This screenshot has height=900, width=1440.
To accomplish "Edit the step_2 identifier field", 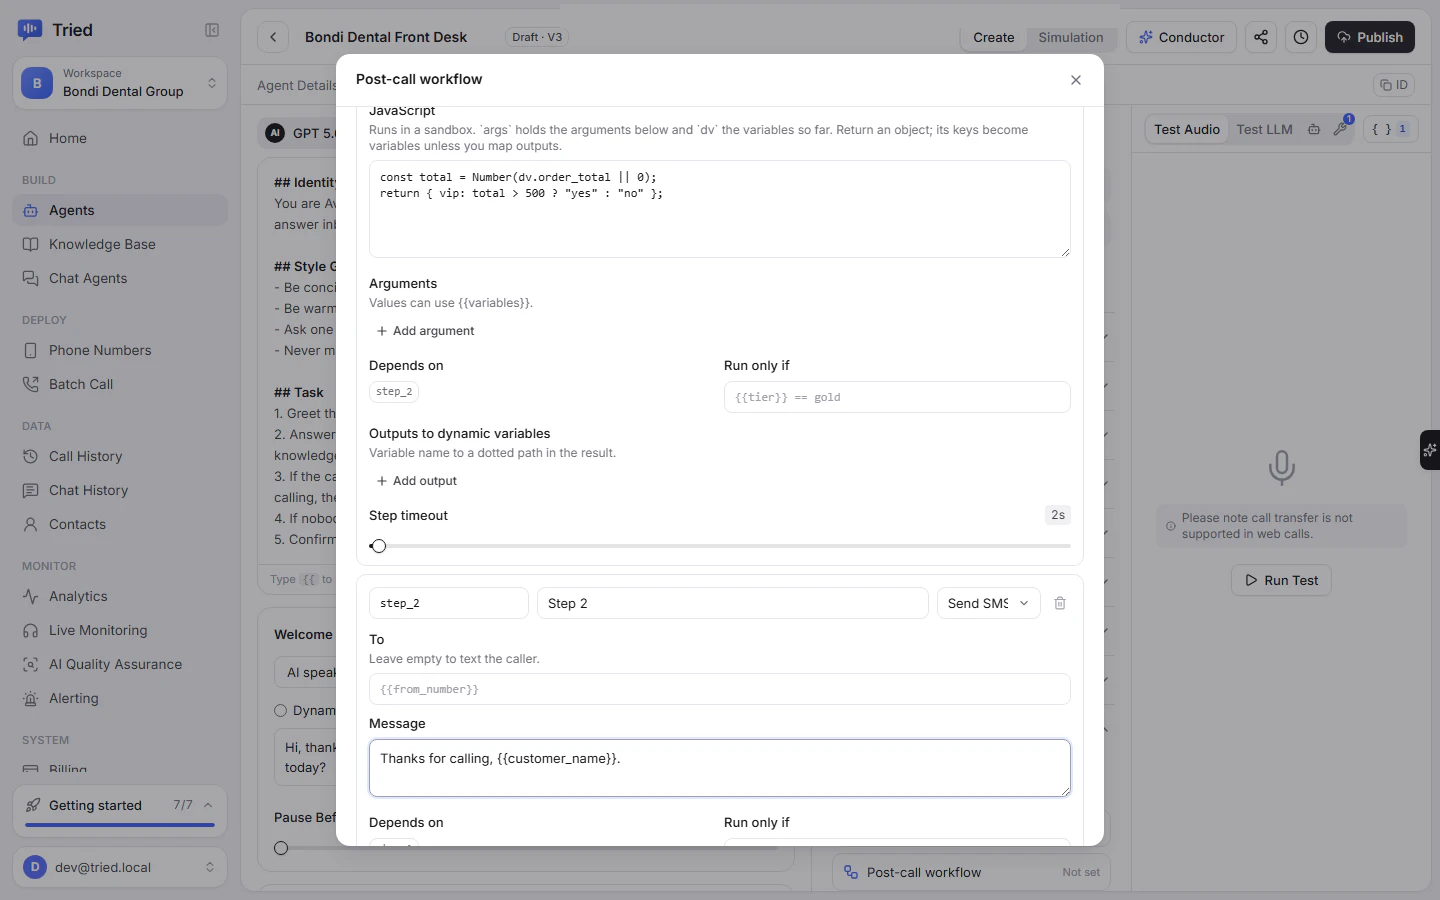I will click(x=449, y=603).
